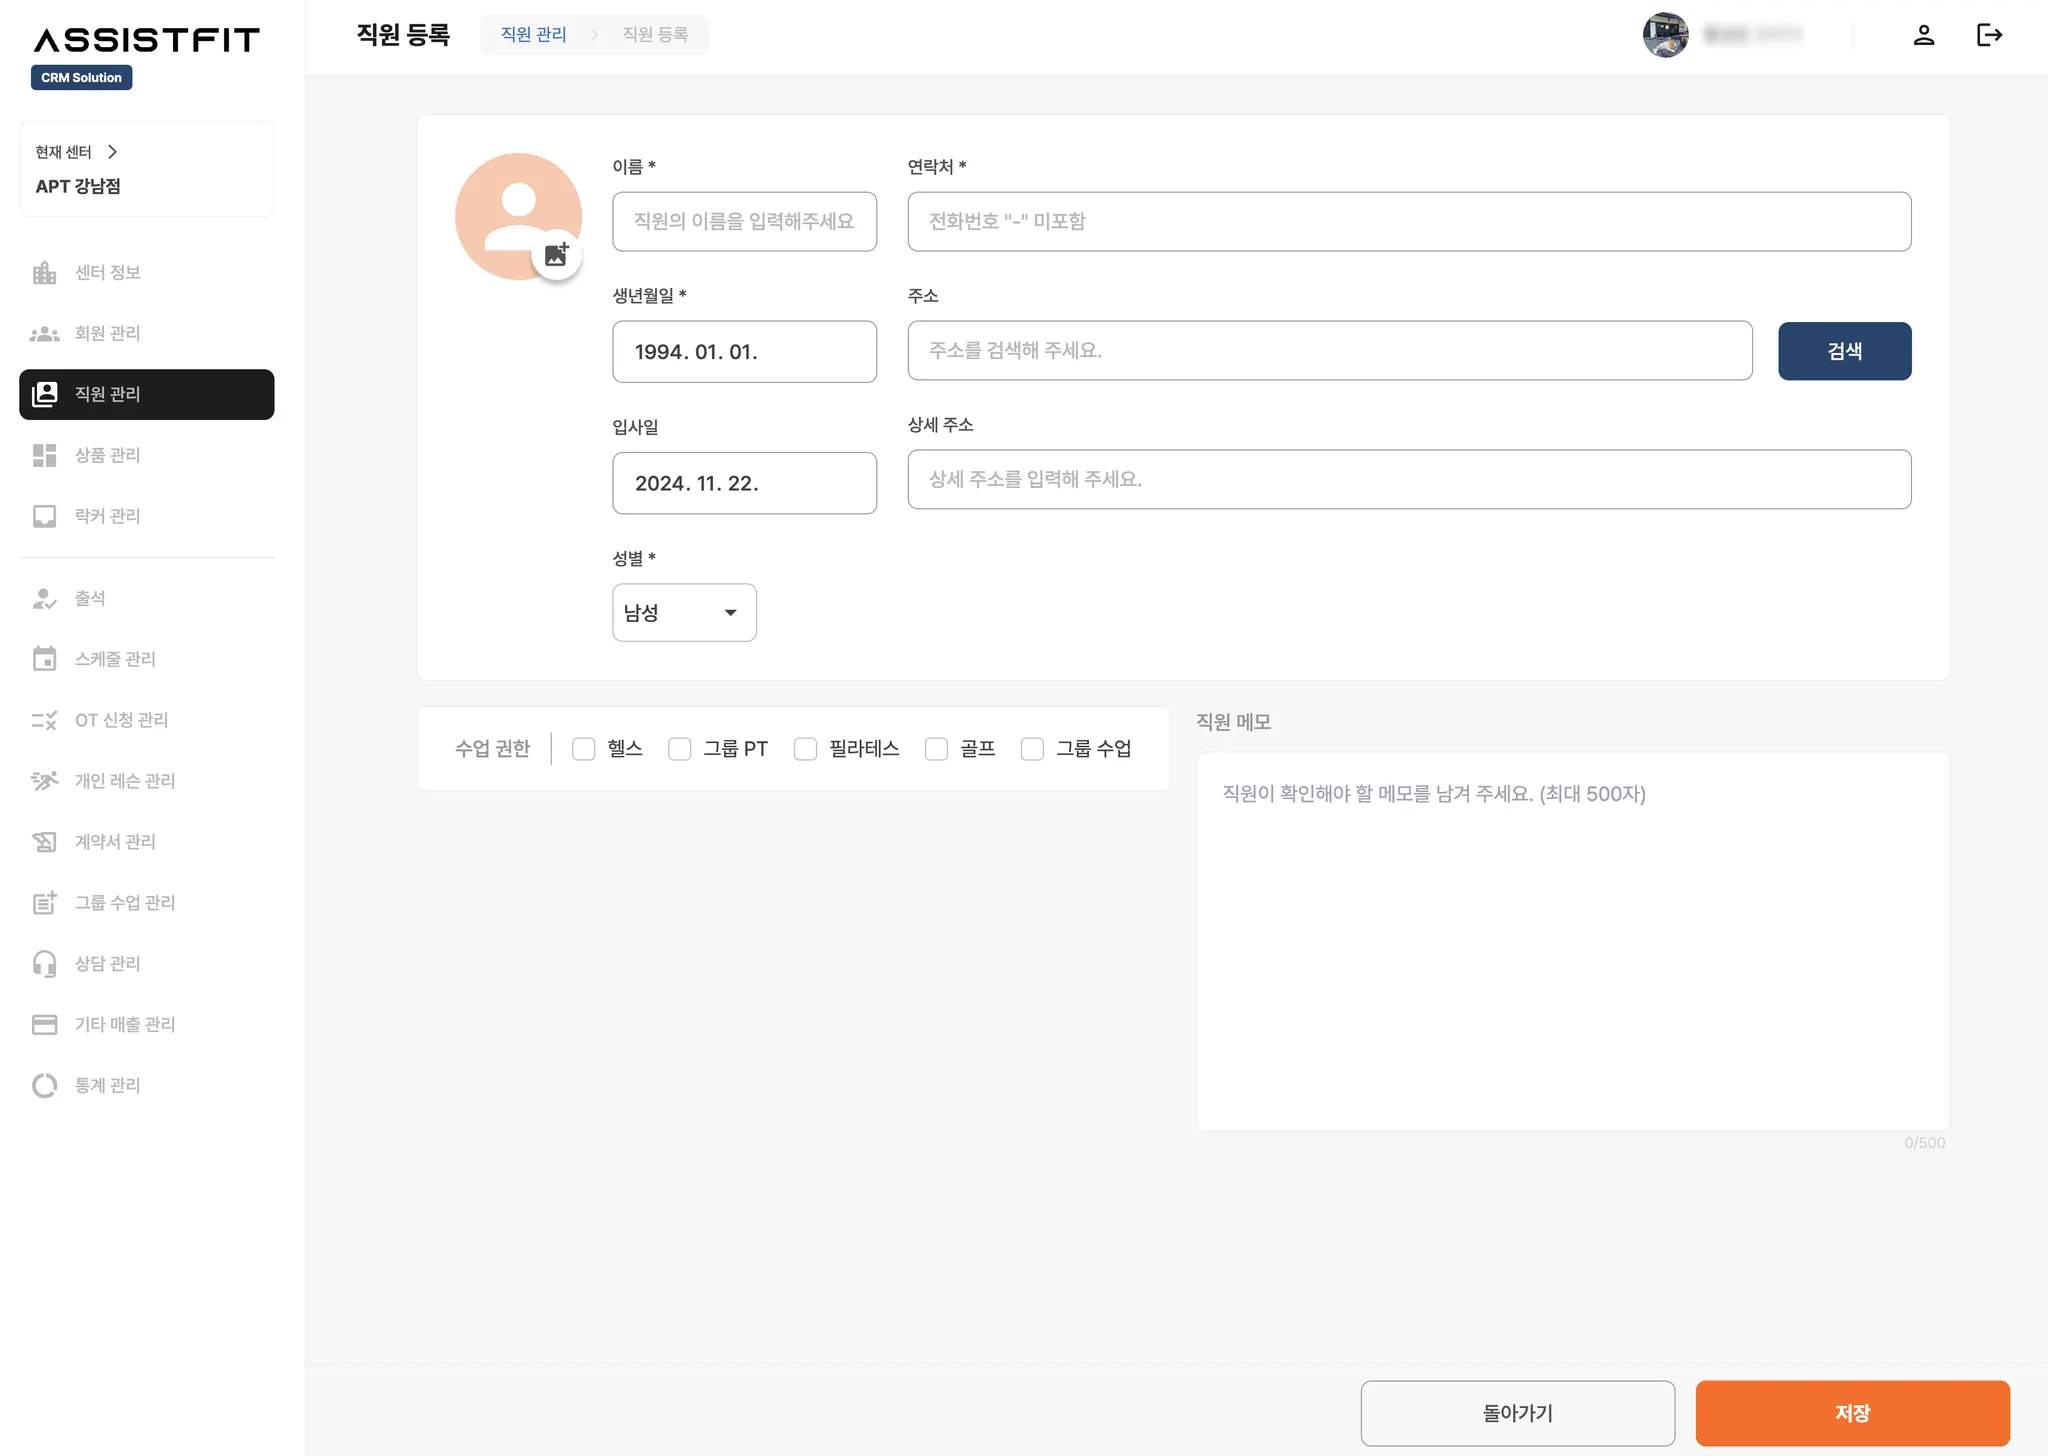Click the 검색 address search button

[x=1844, y=351]
